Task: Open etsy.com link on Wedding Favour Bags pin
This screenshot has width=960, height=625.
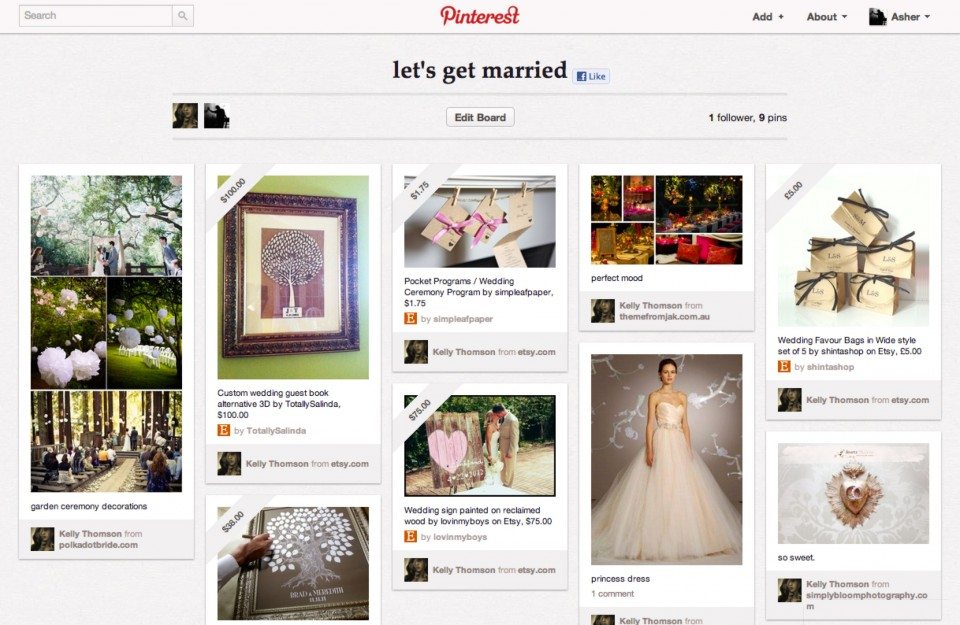Action: click(910, 400)
